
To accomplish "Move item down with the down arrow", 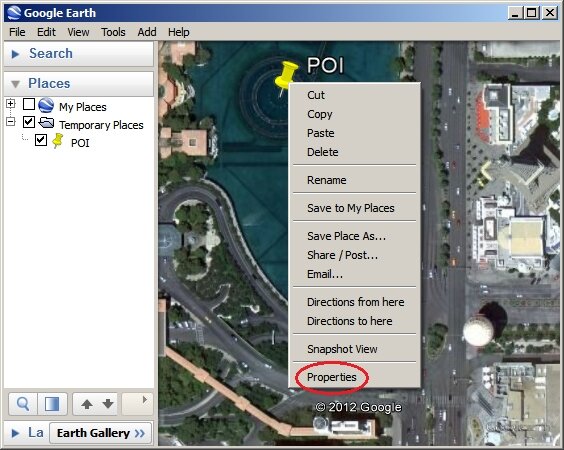I will 108,404.
